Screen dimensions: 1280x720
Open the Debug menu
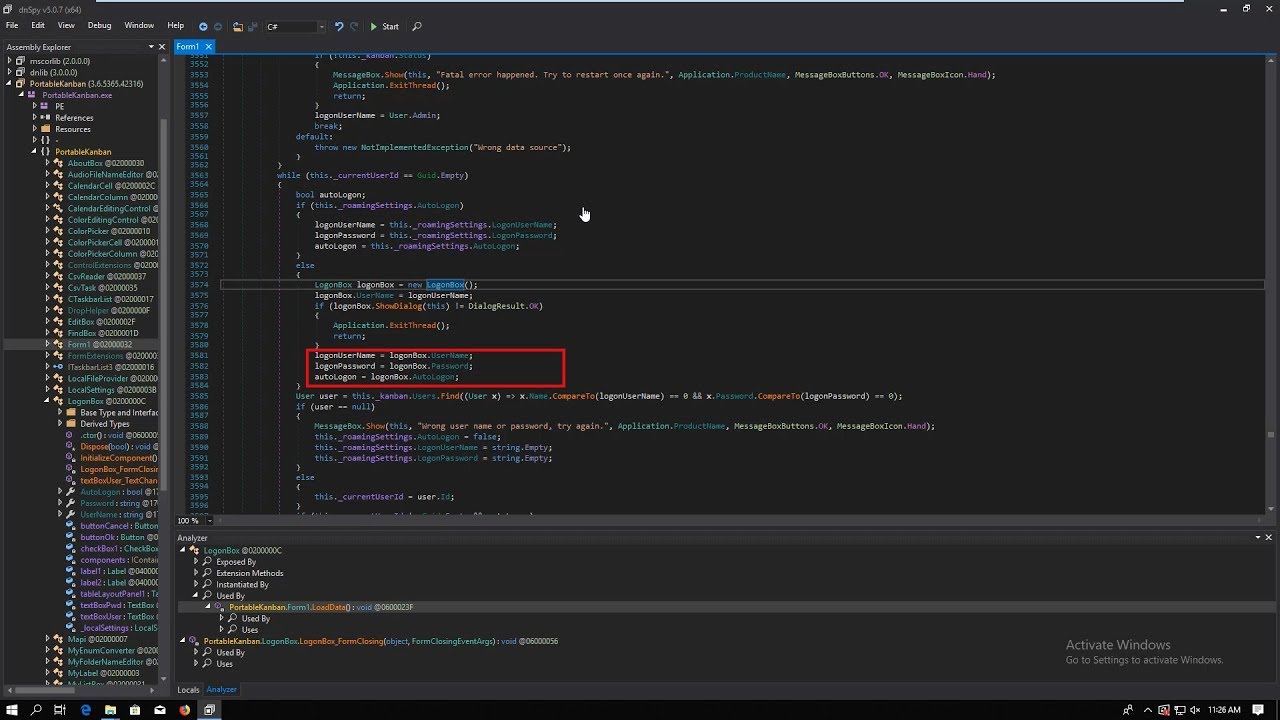pos(100,25)
